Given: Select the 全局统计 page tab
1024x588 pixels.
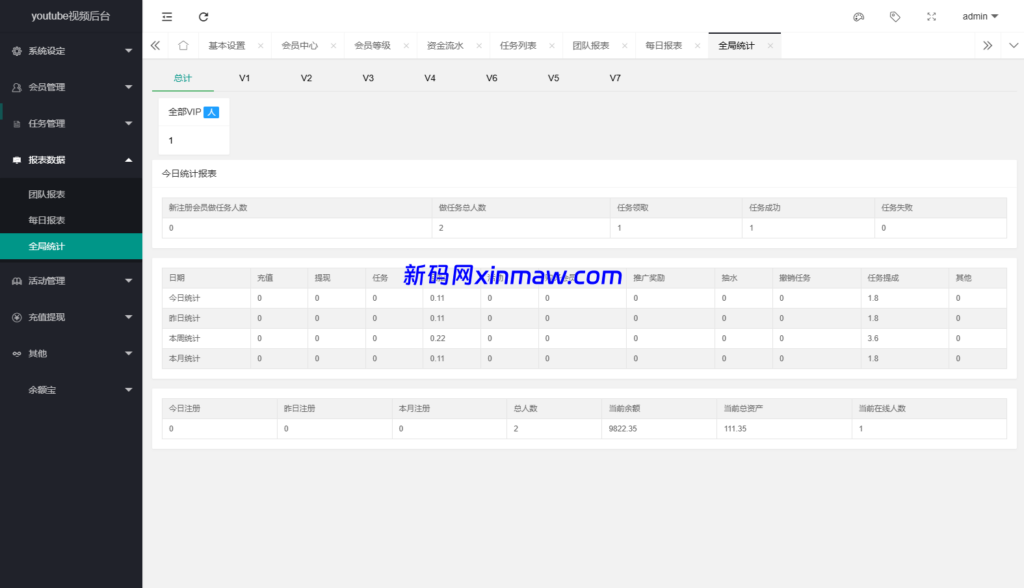Looking at the screenshot, I should (736, 46).
